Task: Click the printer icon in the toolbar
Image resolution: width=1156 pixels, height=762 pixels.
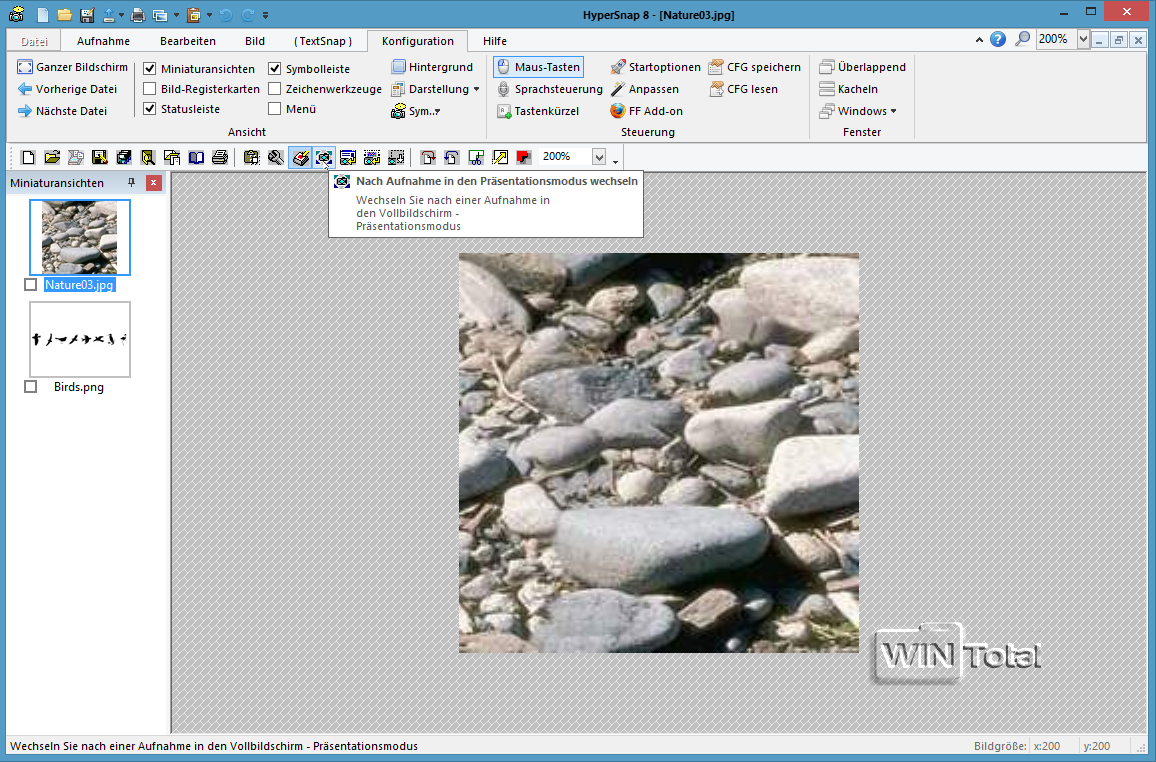Action: click(x=219, y=157)
